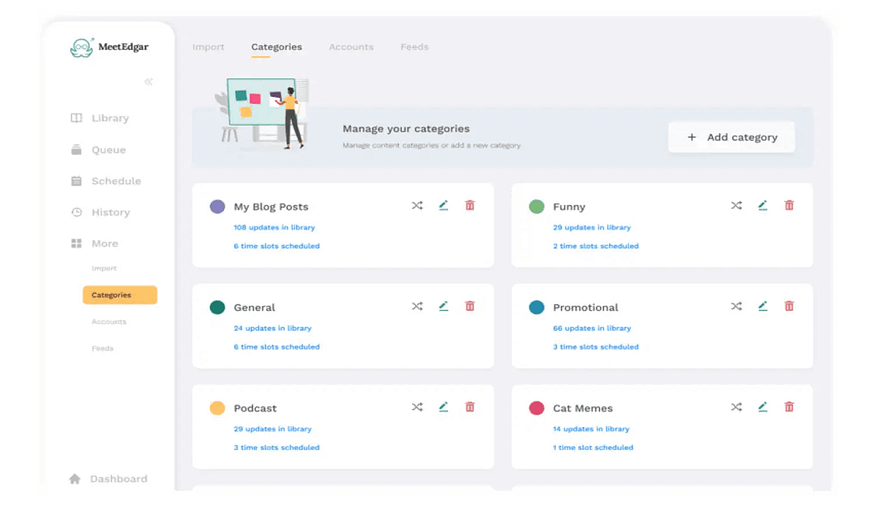
Task: Open Promotional 3 time slots scheduled link
Action: (x=595, y=347)
